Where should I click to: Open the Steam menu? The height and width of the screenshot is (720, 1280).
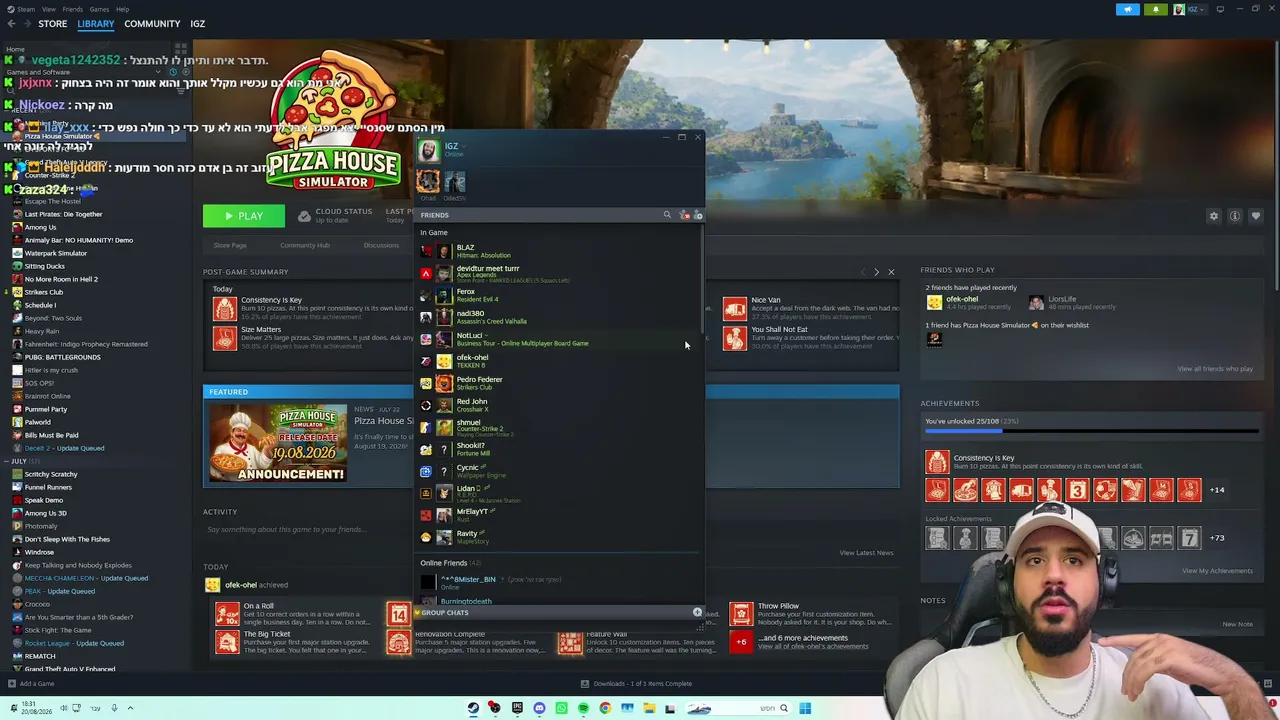[x=26, y=9]
